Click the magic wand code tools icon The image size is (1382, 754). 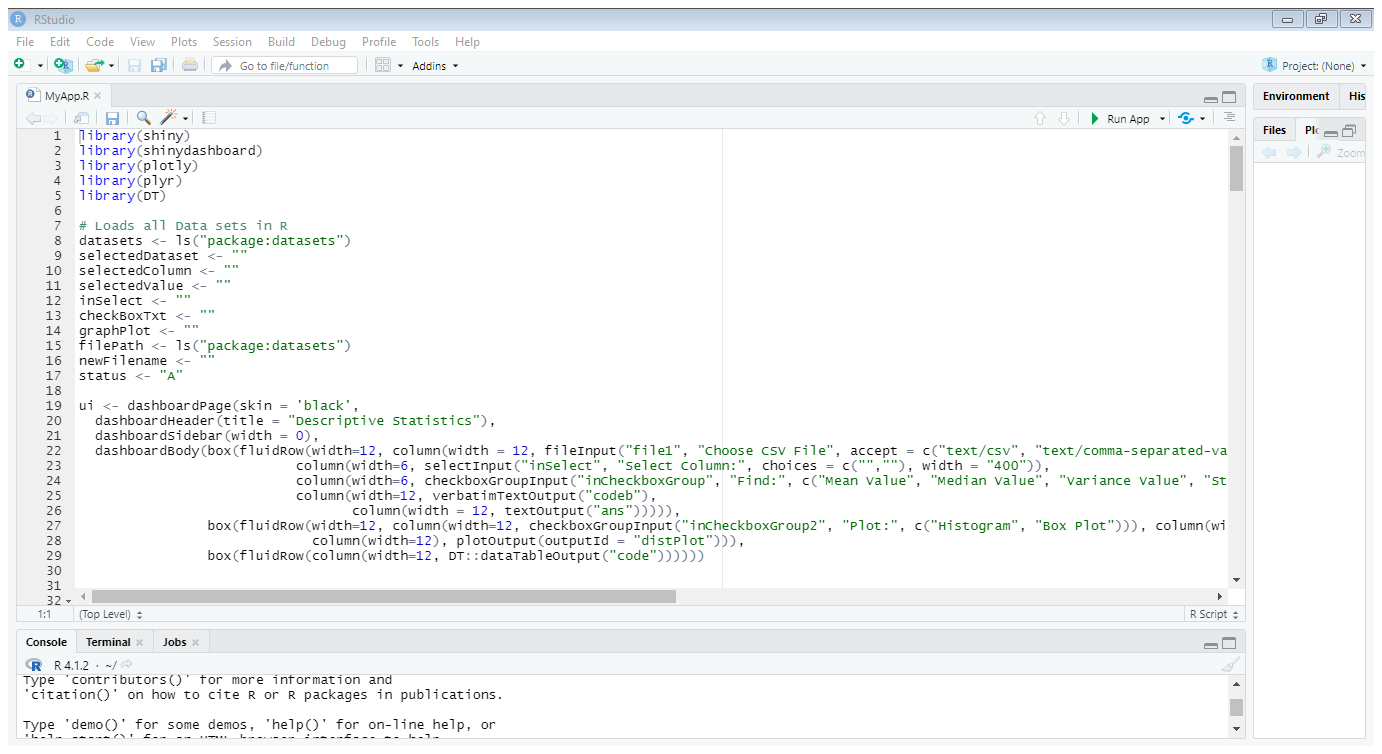coord(168,117)
